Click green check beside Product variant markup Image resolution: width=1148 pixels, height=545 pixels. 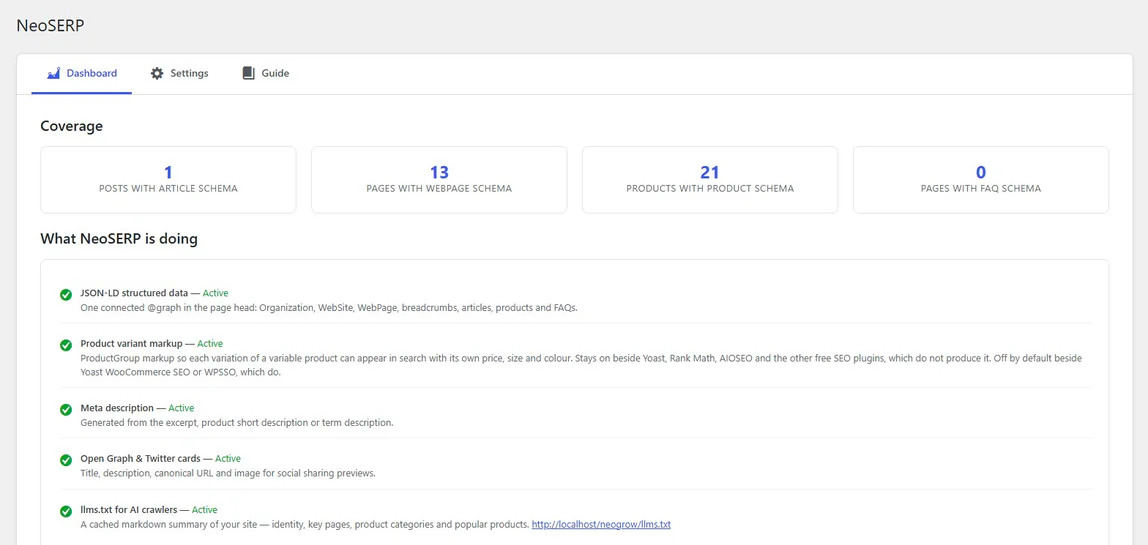[x=66, y=345]
